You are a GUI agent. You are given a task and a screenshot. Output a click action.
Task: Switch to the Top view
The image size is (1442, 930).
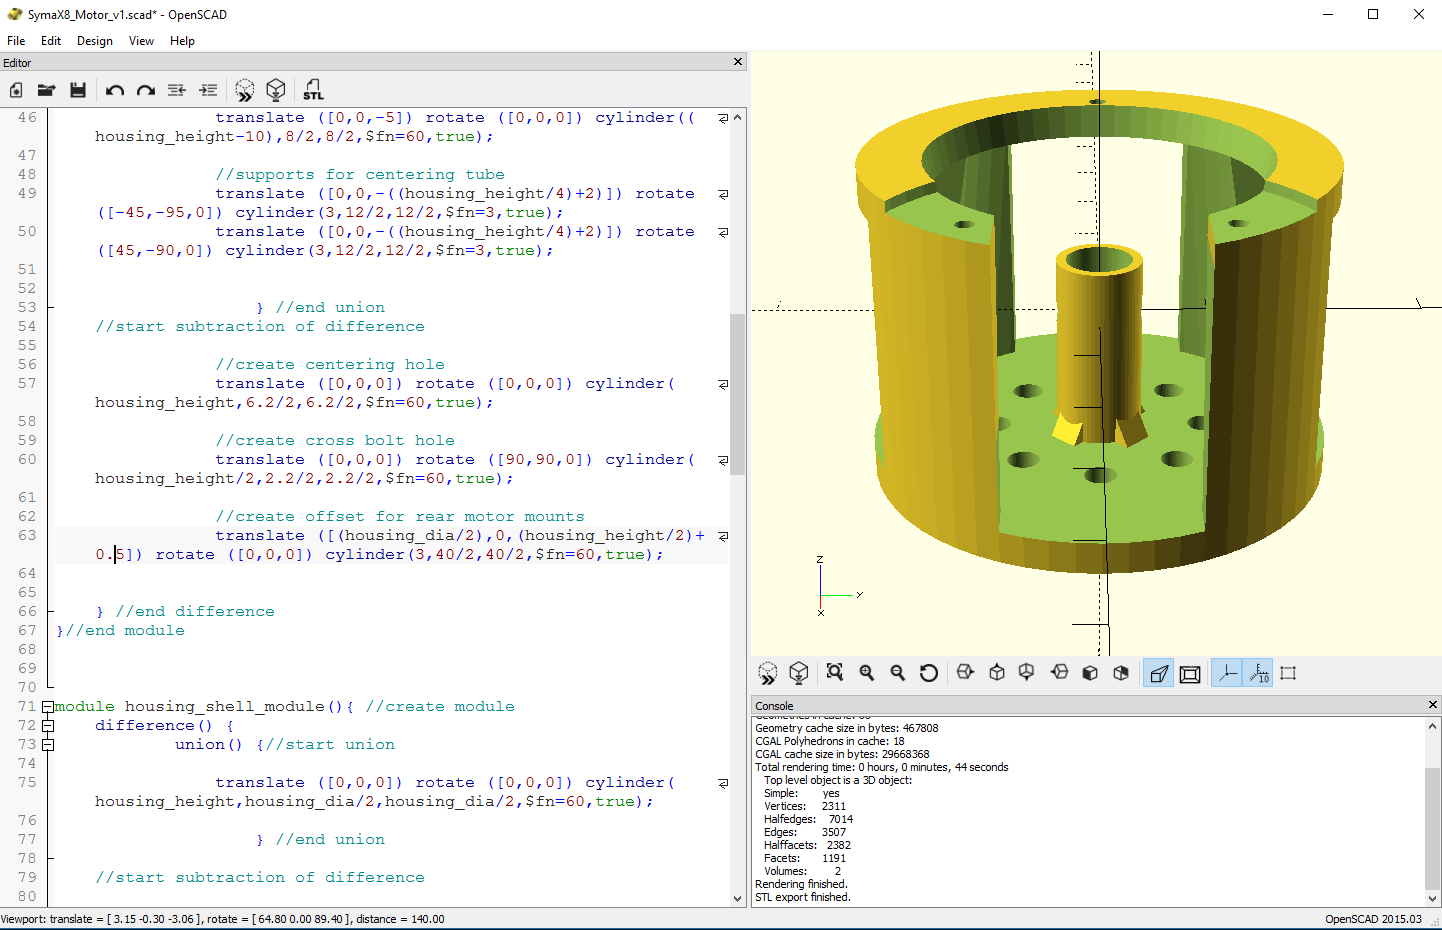997,673
